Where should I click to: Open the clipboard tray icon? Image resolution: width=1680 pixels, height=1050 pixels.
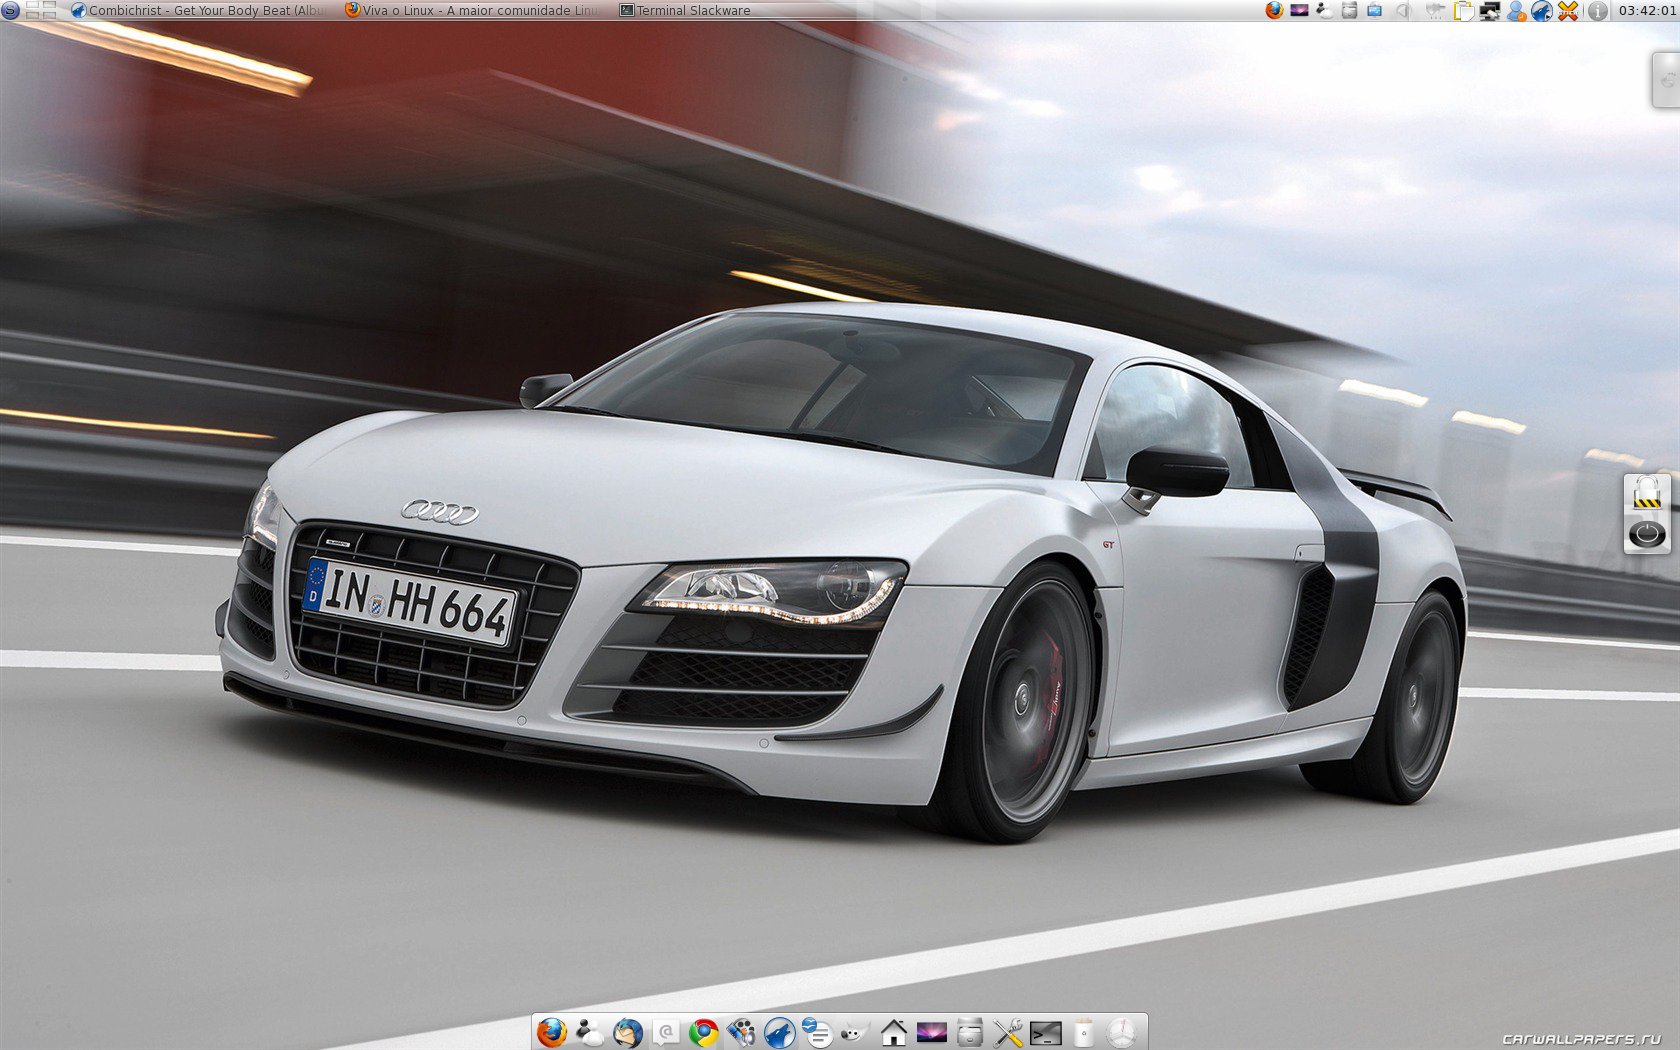(1464, 11)
